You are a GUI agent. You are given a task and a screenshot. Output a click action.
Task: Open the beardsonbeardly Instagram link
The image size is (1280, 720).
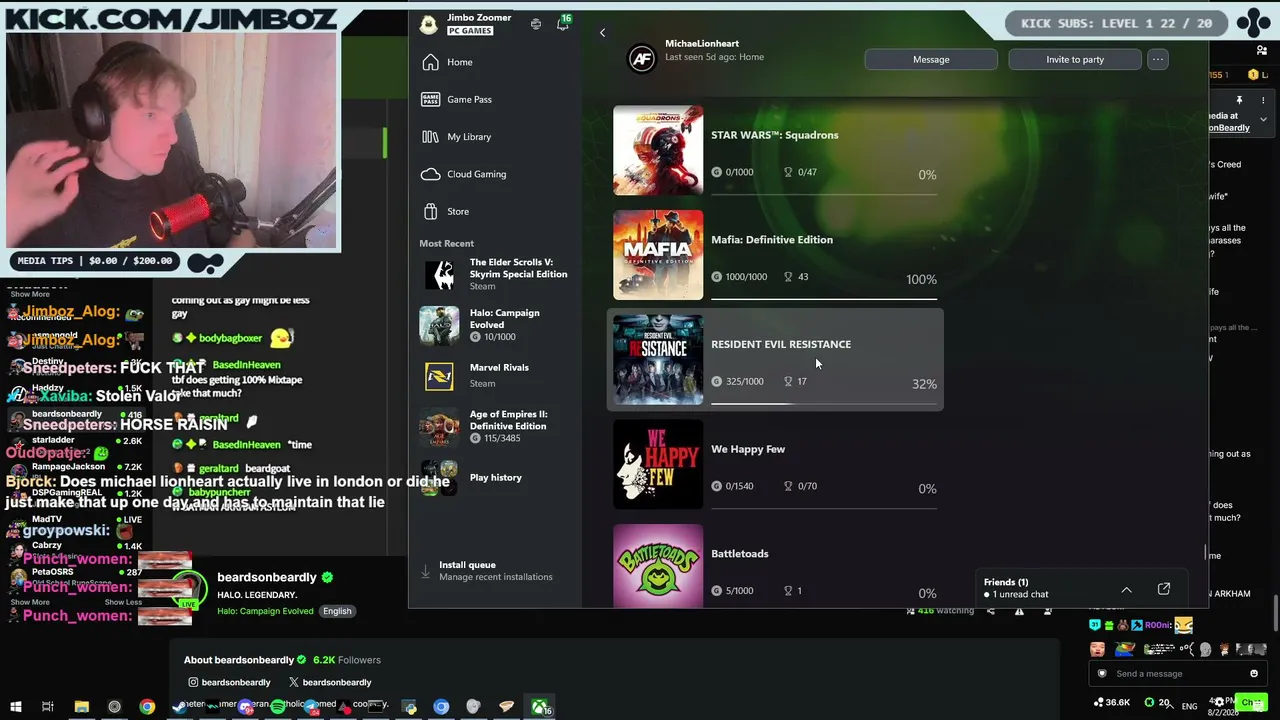[x=230, y=682]
